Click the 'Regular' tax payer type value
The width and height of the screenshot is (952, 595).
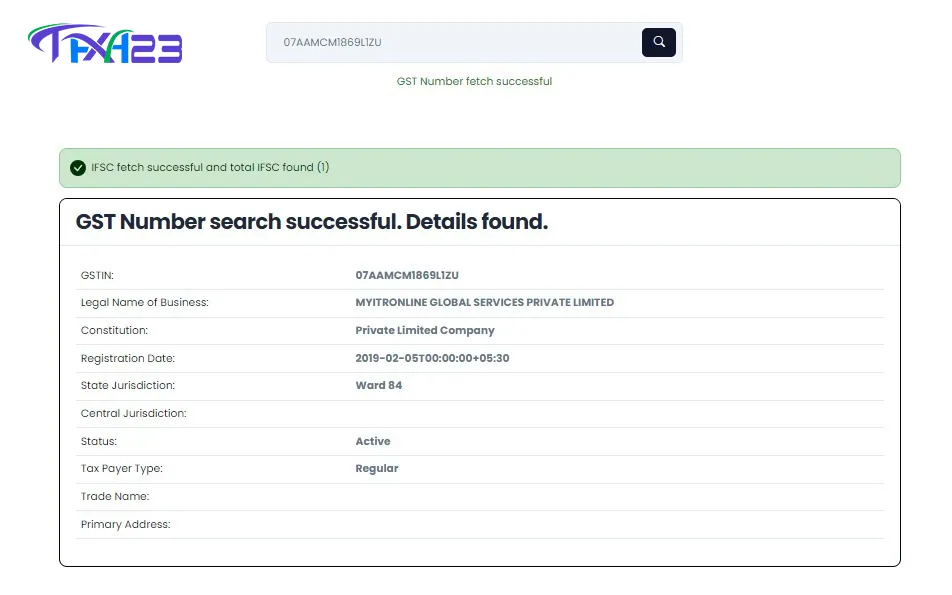(376, 468)
